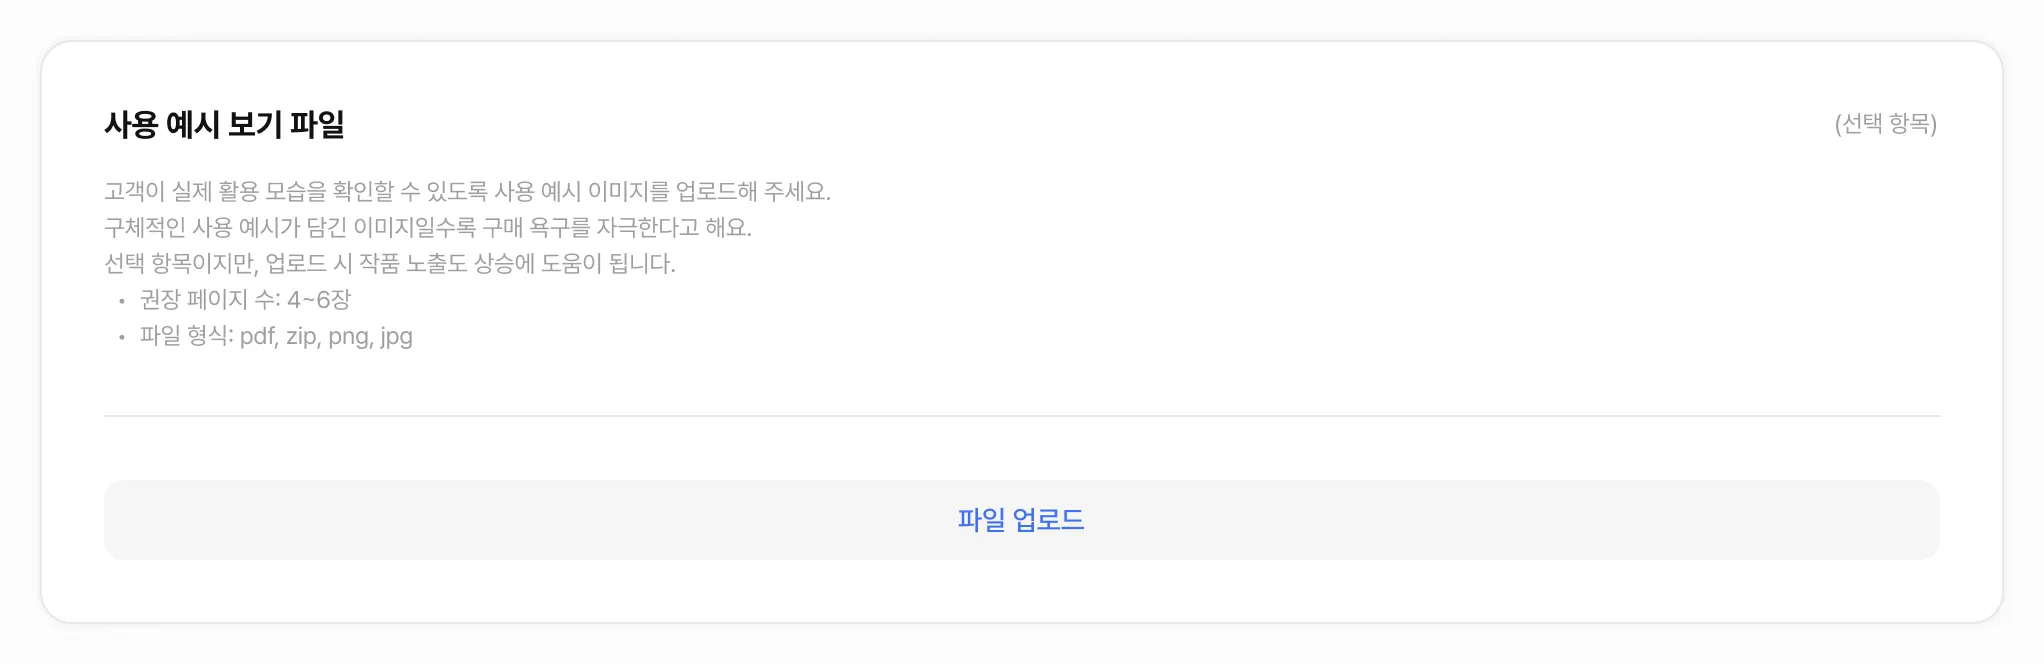Click the bullet dot before 파일 형식

point(122,337)
